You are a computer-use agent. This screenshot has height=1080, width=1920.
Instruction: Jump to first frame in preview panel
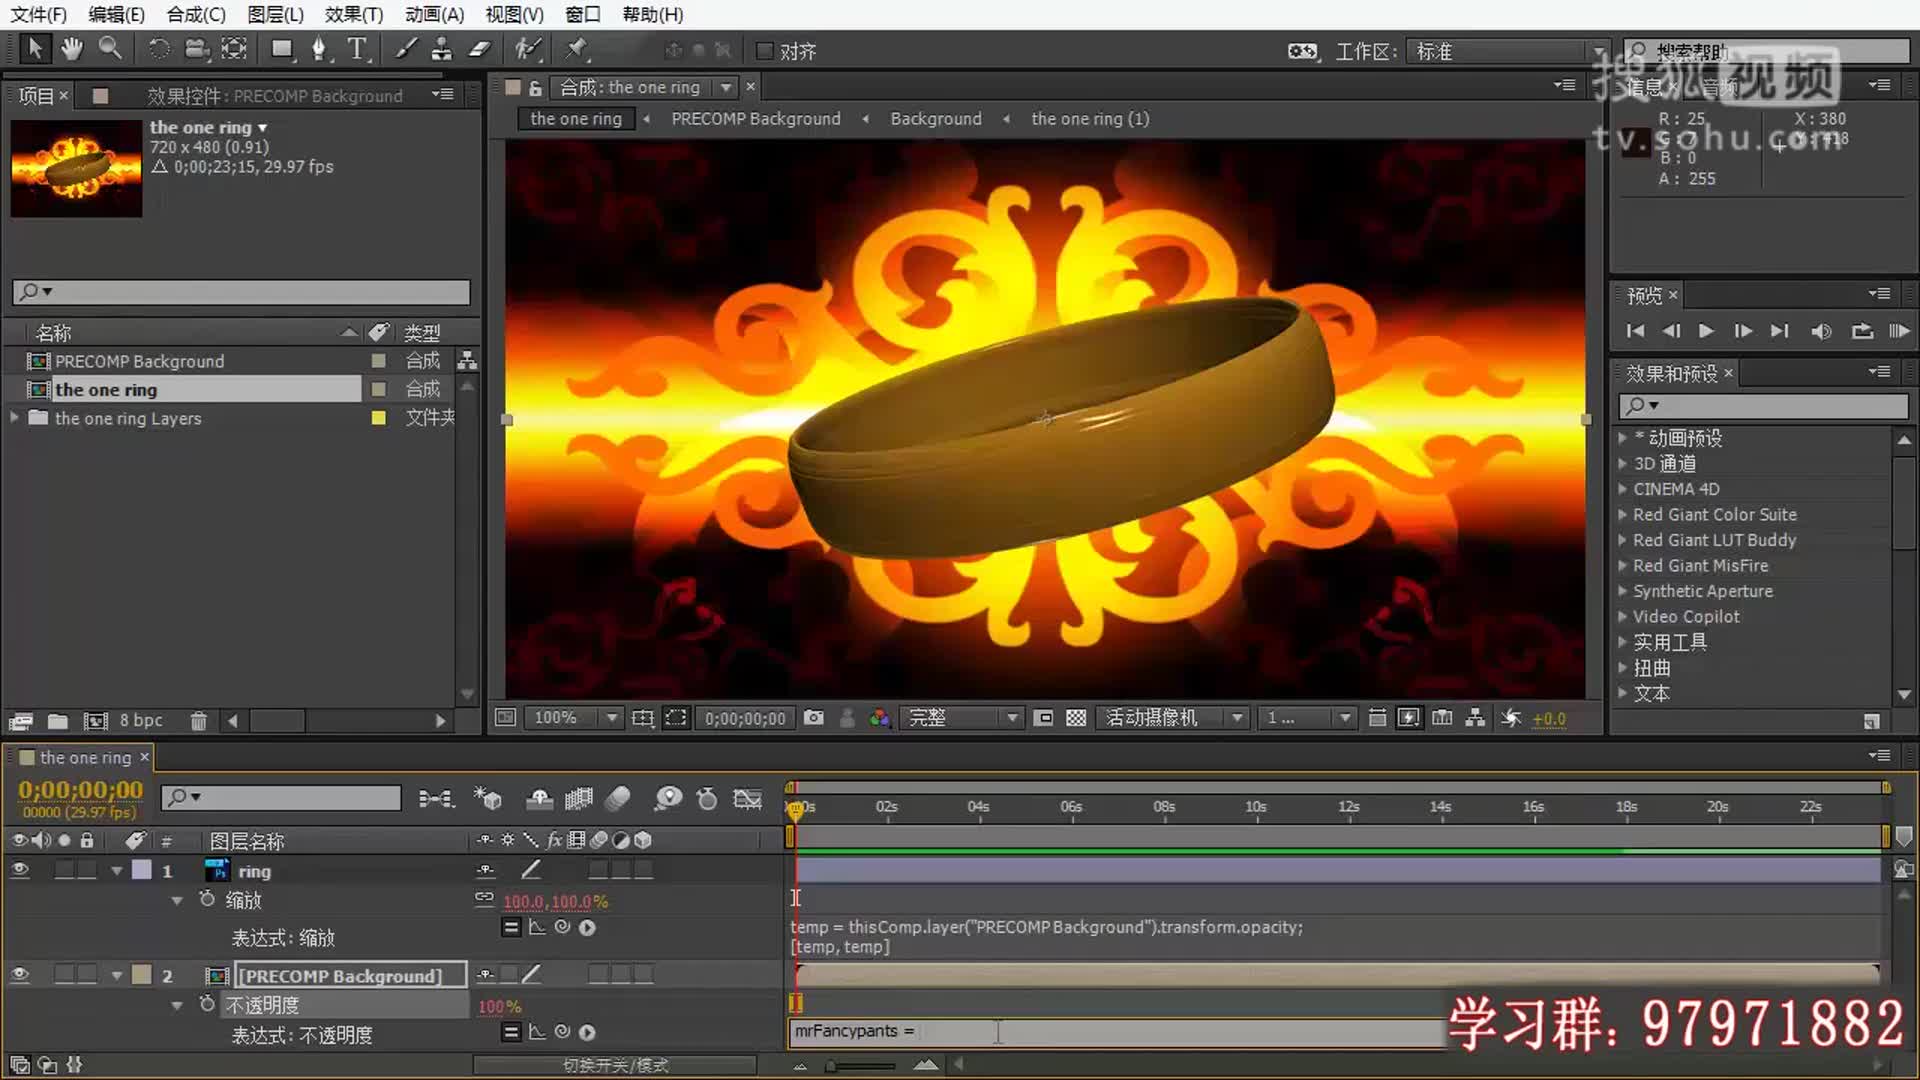pyautogui.click(x=1635, y=331)
